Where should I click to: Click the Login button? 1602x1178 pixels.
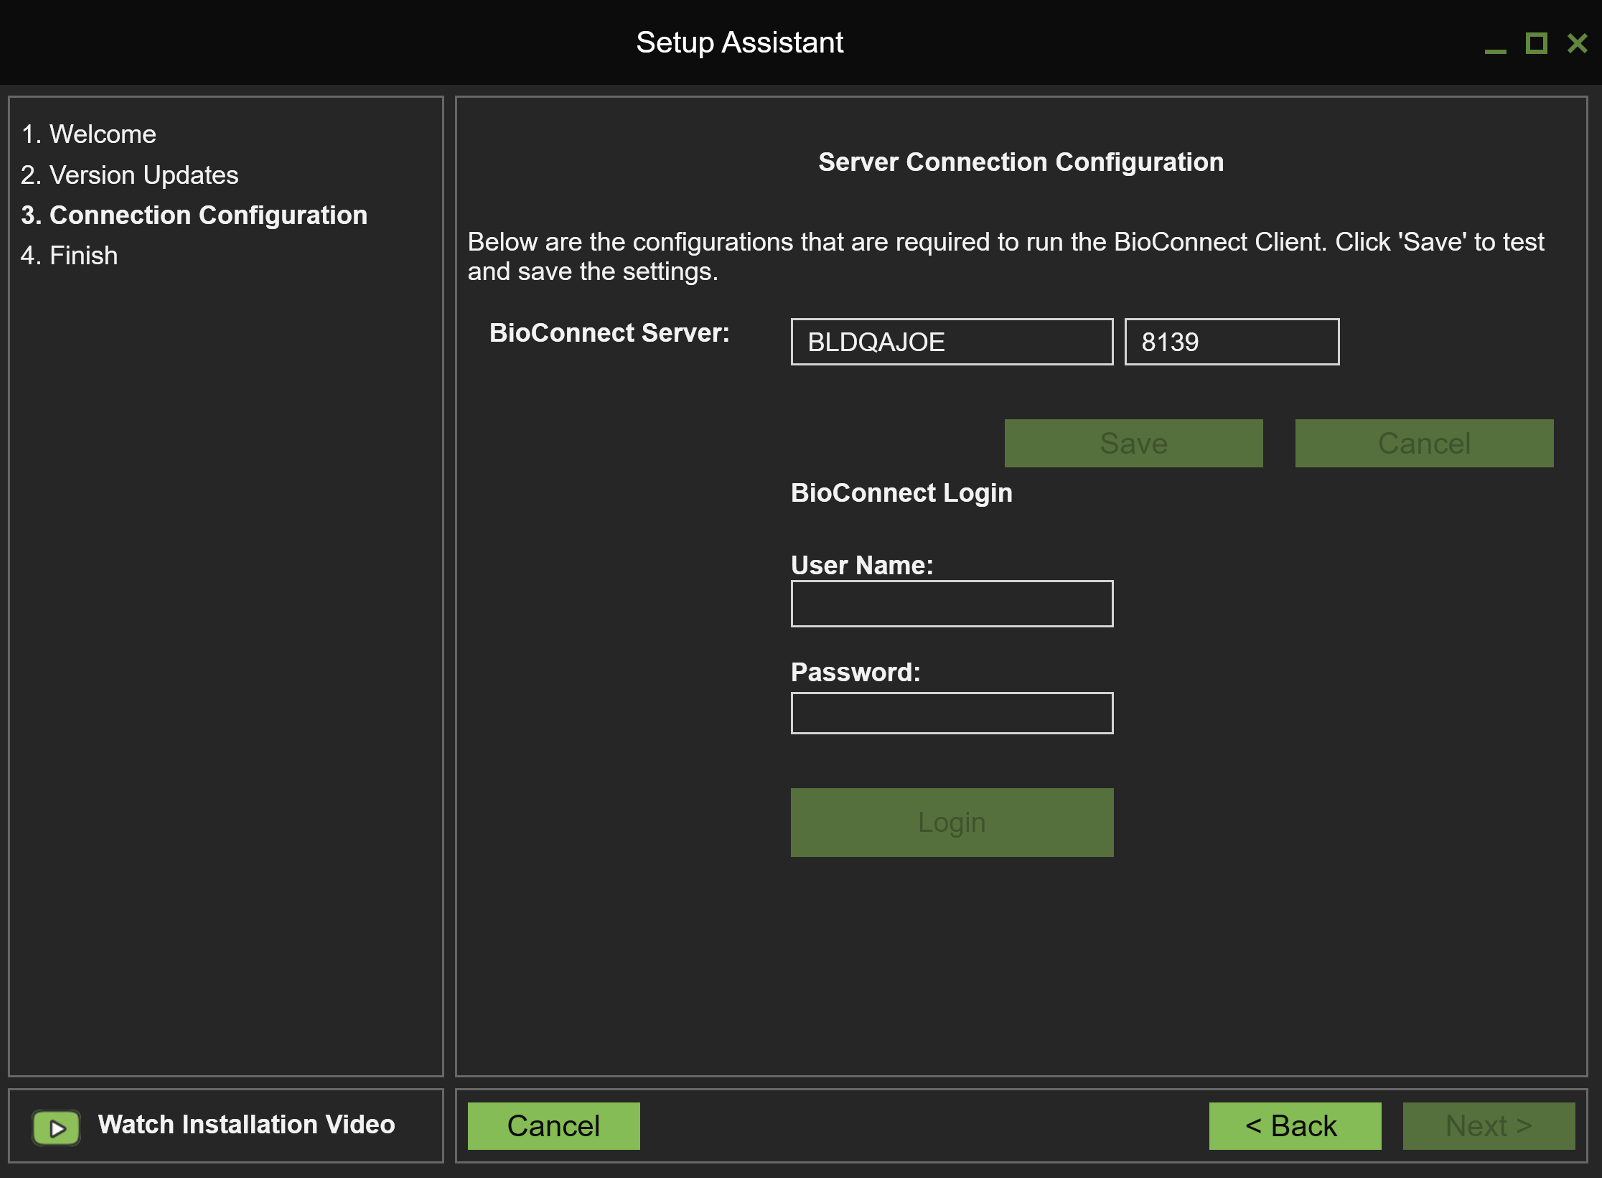click(x=951, y=822)
